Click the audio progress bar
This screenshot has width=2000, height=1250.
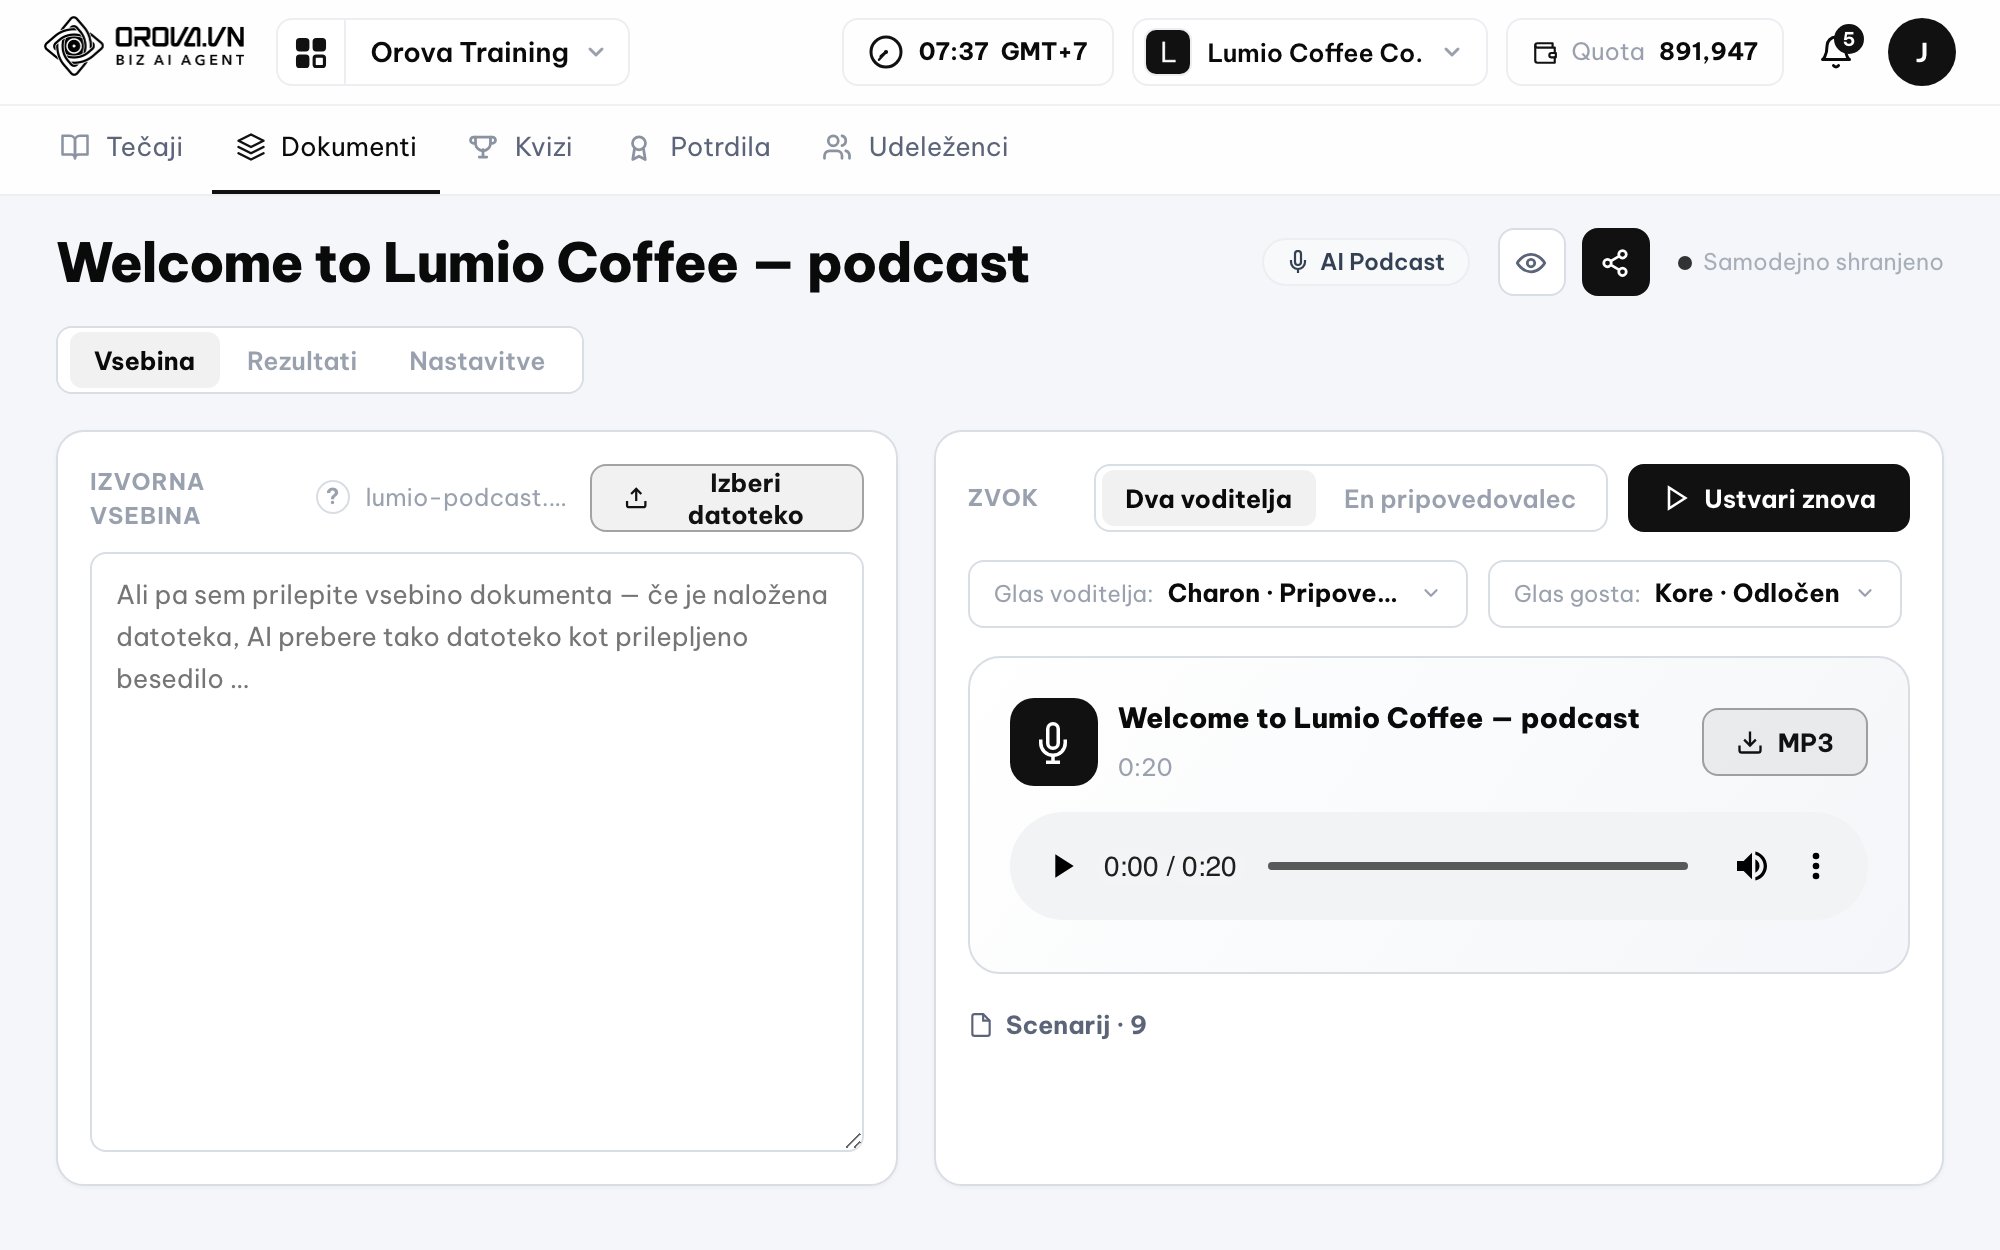1477,866
